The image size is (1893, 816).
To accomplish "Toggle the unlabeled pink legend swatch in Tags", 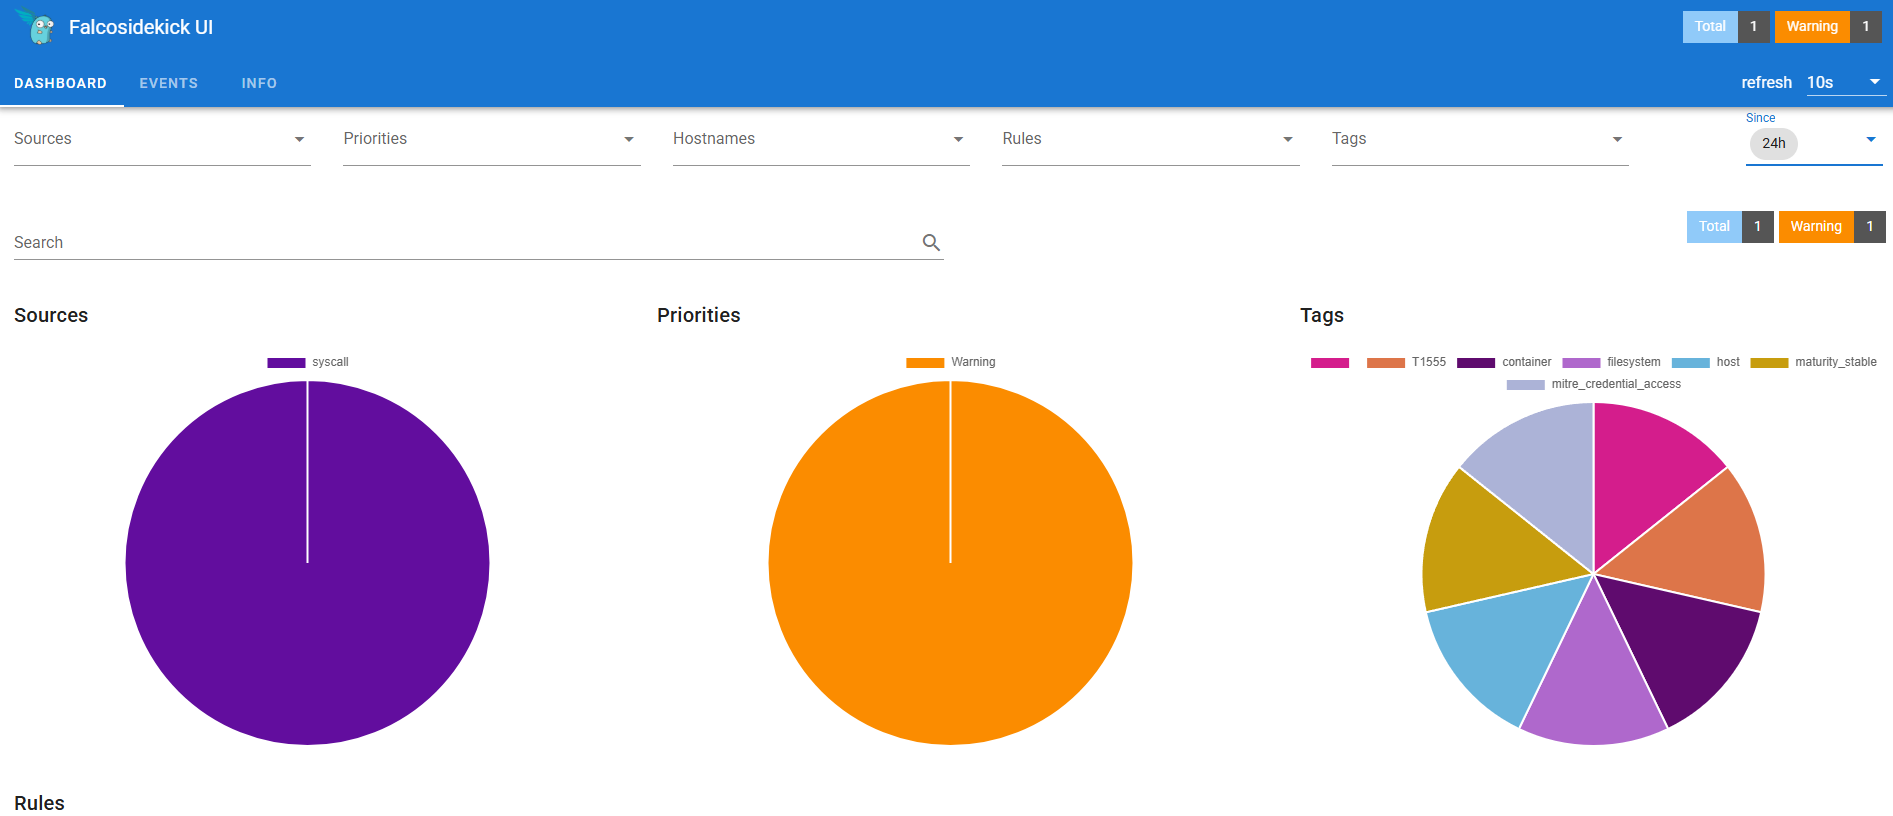I will [x=1330, y=363].
